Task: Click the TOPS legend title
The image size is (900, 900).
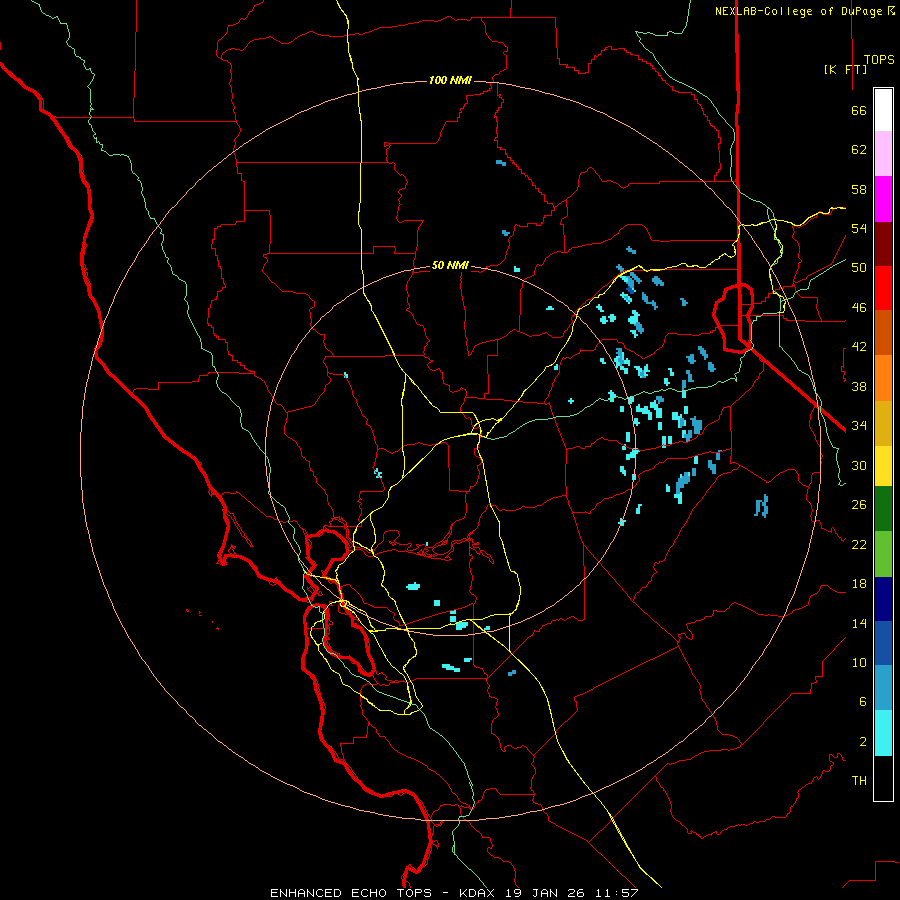Action: (x=878, y=59)
